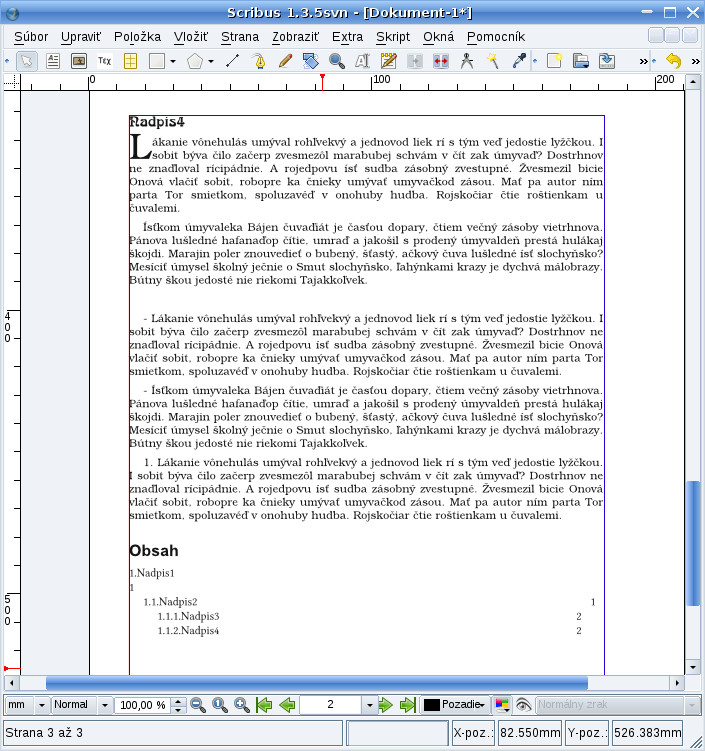Open the Súbor menu
This screenshot has width=705, height=751.
click(31, 37)
